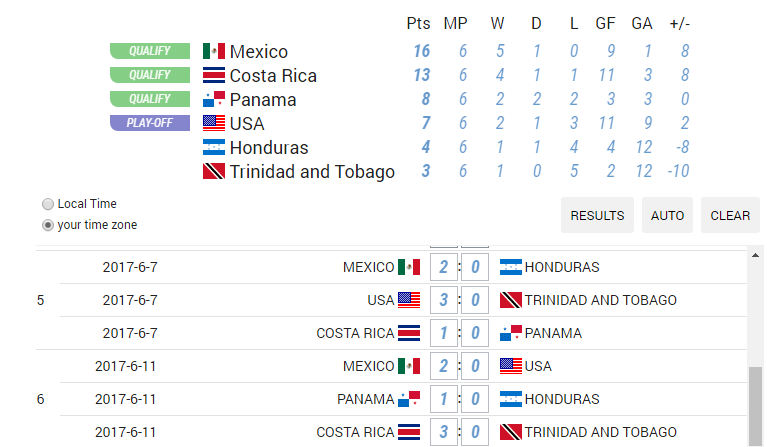Click the USA flag in standings table
The height and width of the screenshot is (447, 767).
point(214,123)
